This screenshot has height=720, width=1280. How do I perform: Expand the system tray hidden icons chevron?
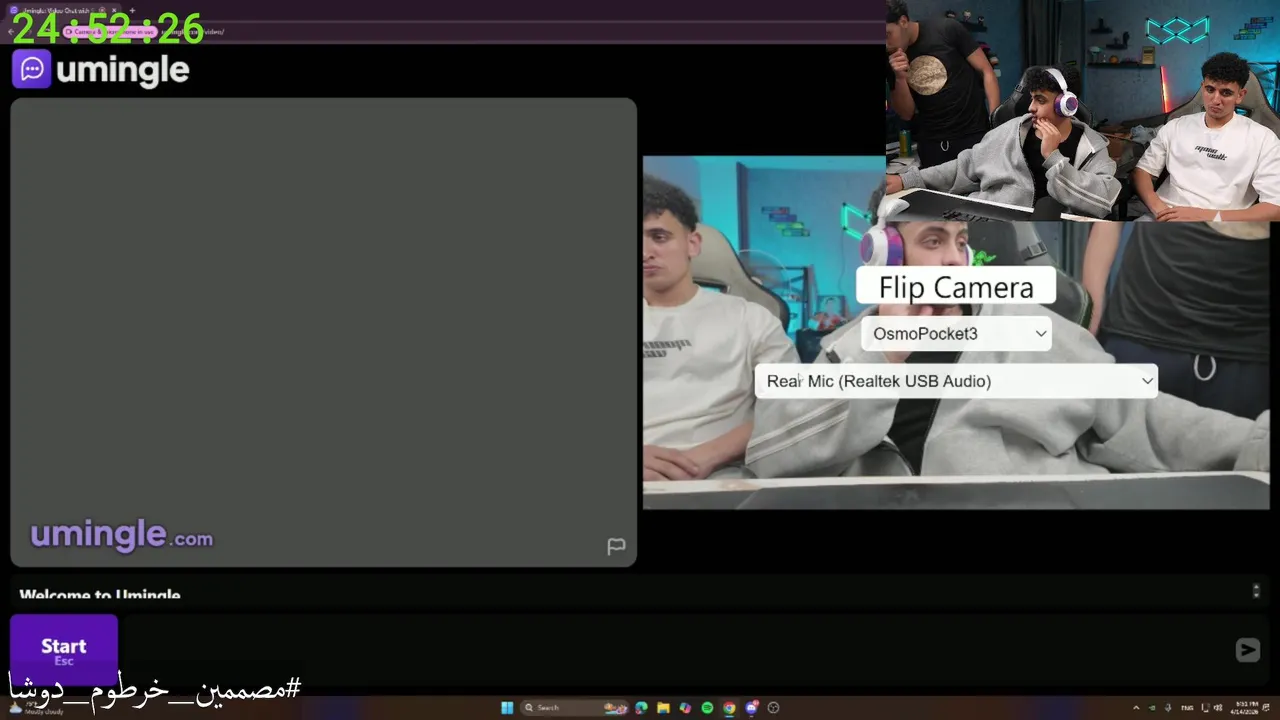[1136, 708]
